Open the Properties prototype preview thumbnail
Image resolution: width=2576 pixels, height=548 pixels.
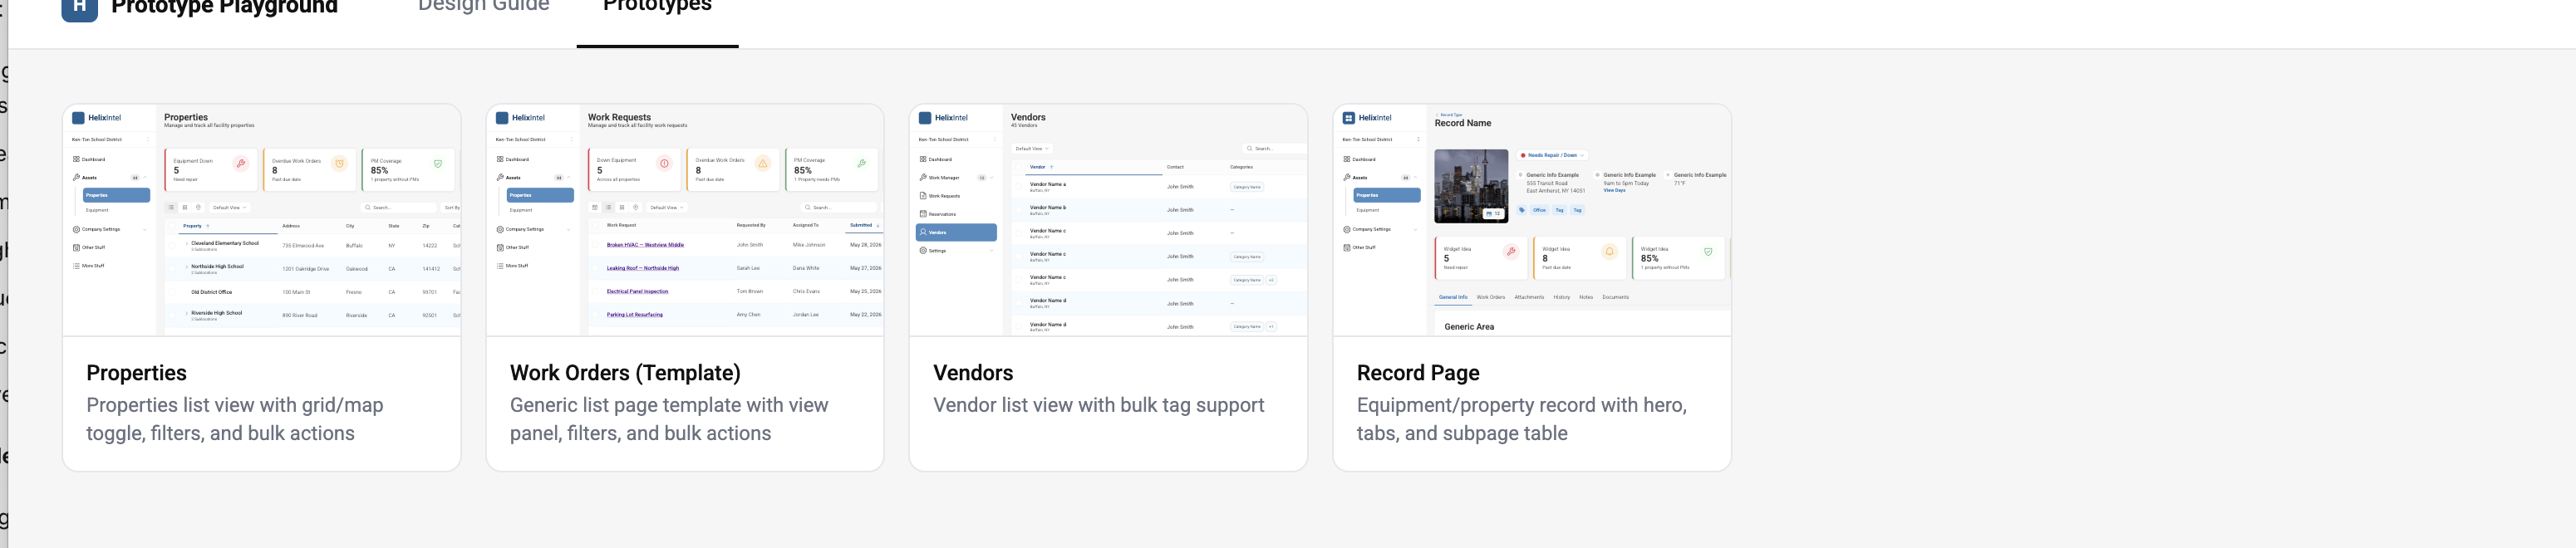point(262,220)
